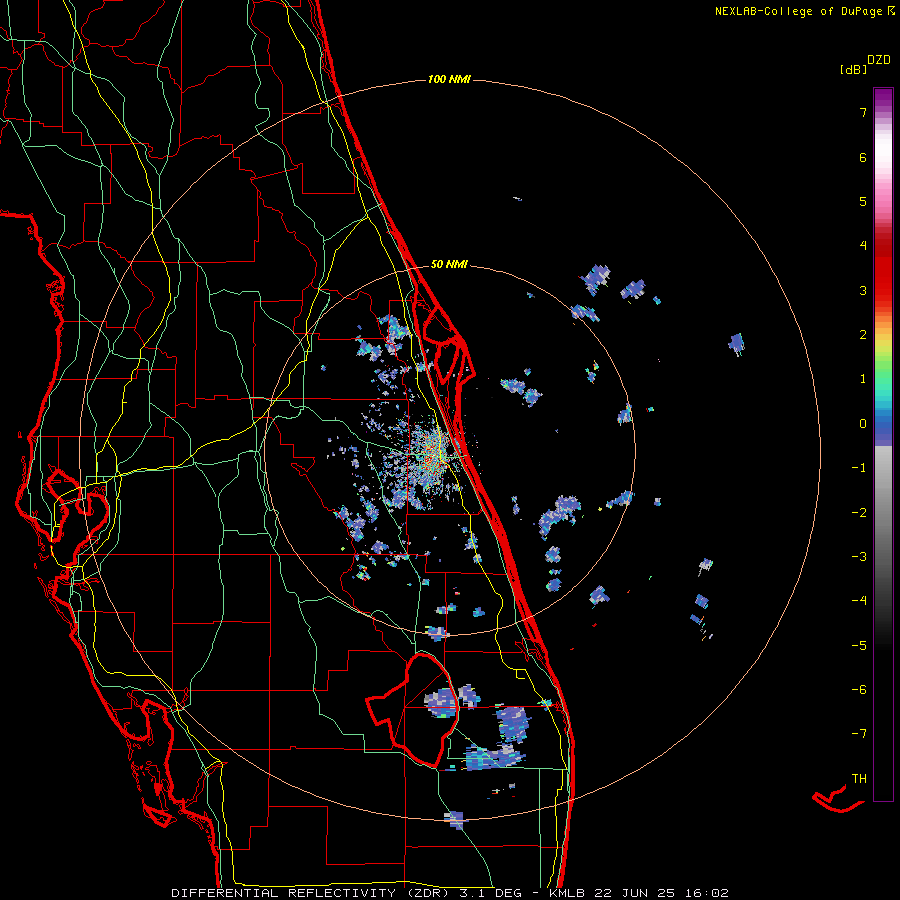The width and height of the screenshot is (900, 900).
Task: Select the -7 dB scale value
Action: pyautogui.click(x=859, y=734)
